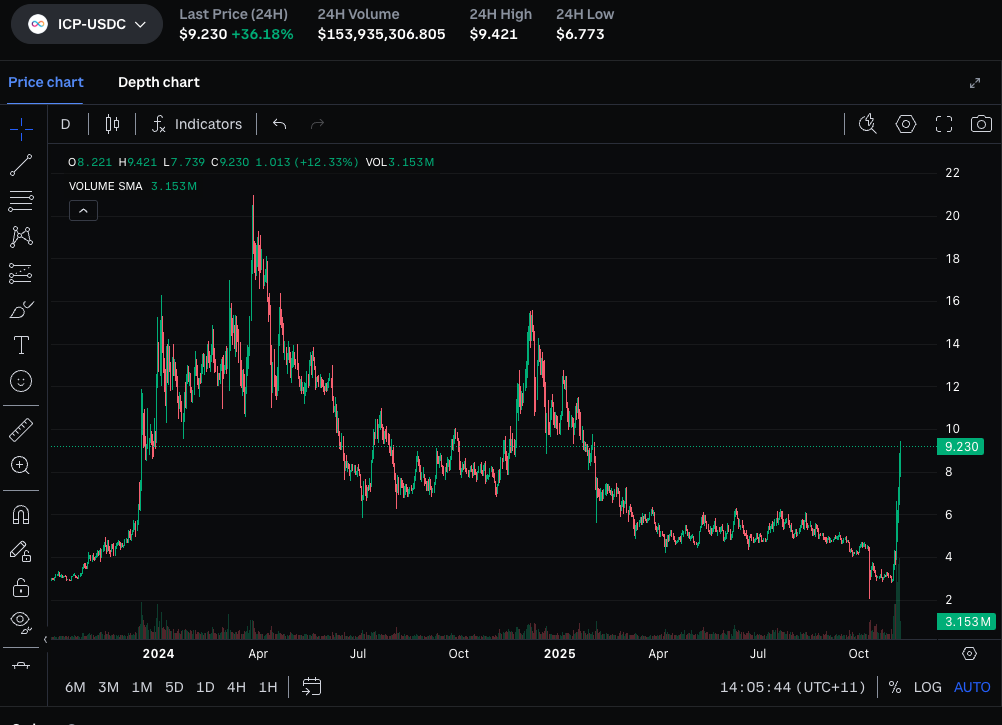Open chart settings hexagon icon in toolbar
This screenshot has height=725, width=1002.
click(906, 124)
